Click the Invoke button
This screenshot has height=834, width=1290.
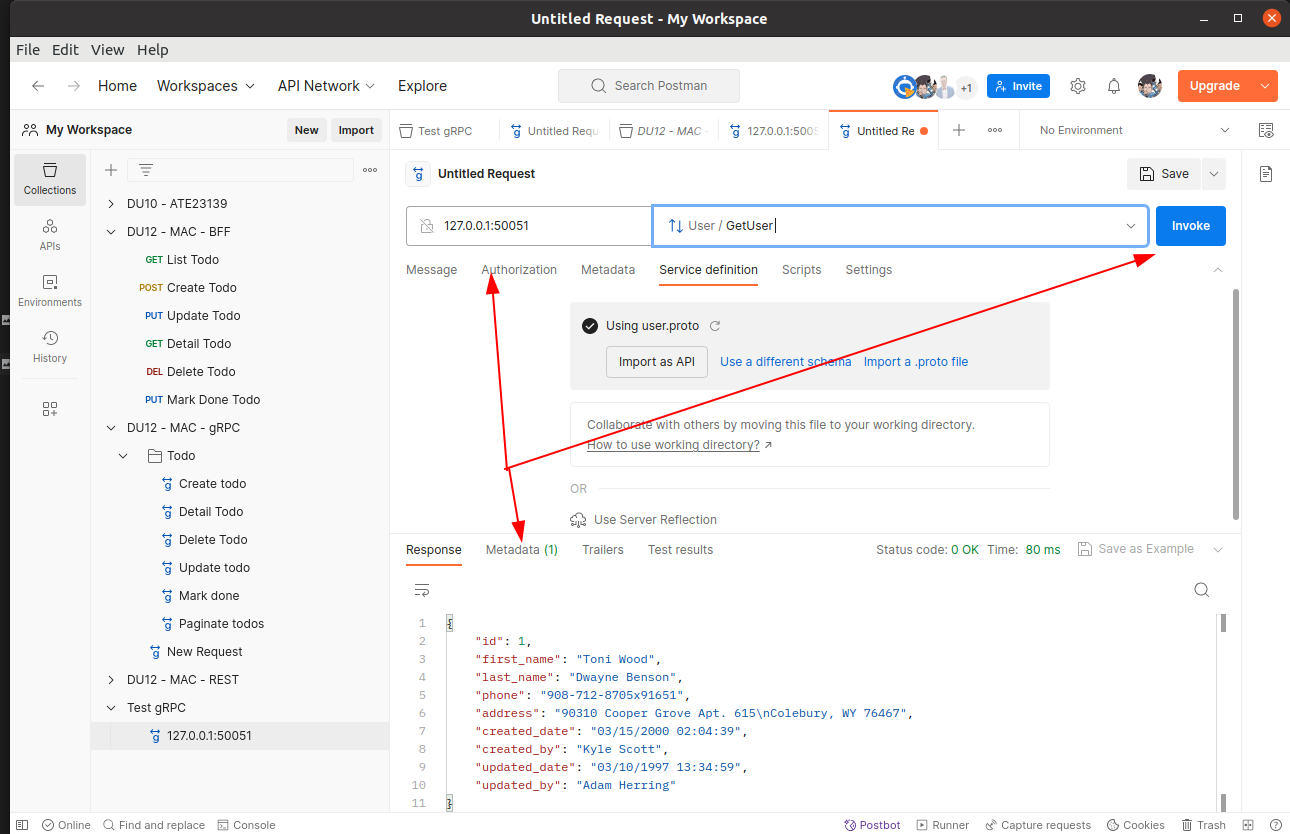(x=1191, y=226)
